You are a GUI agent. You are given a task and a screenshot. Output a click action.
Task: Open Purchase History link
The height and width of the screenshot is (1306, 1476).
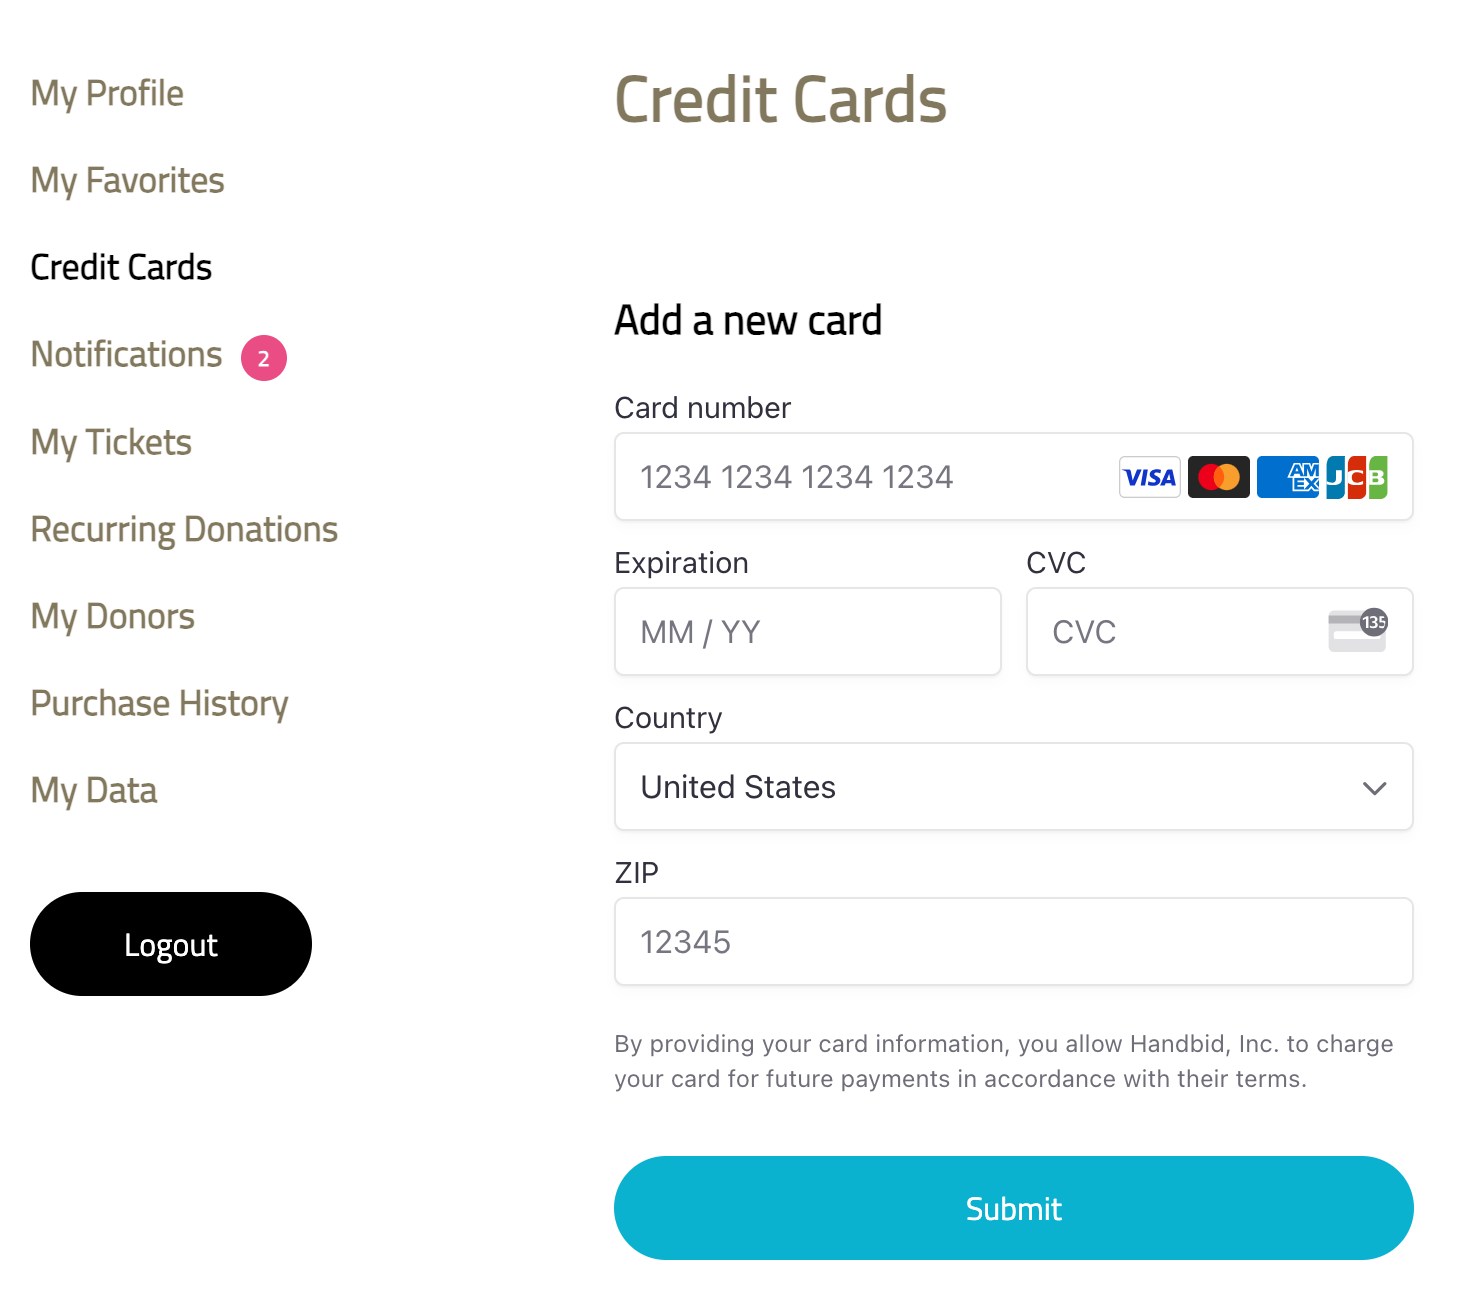point(160,704)
